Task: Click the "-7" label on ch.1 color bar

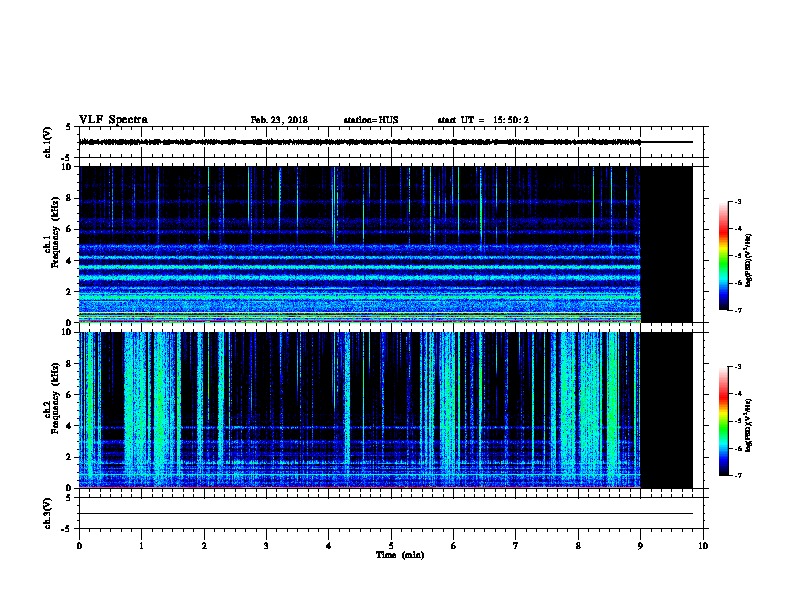Action: 737,310
